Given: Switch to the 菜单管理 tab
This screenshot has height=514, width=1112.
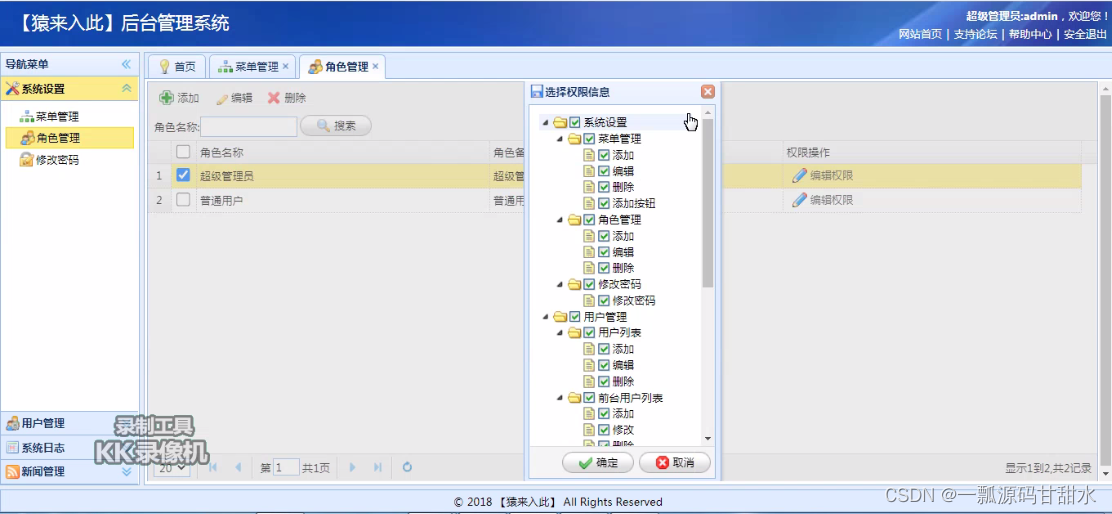Looking at the screenshot, I should tap(252, 67).
